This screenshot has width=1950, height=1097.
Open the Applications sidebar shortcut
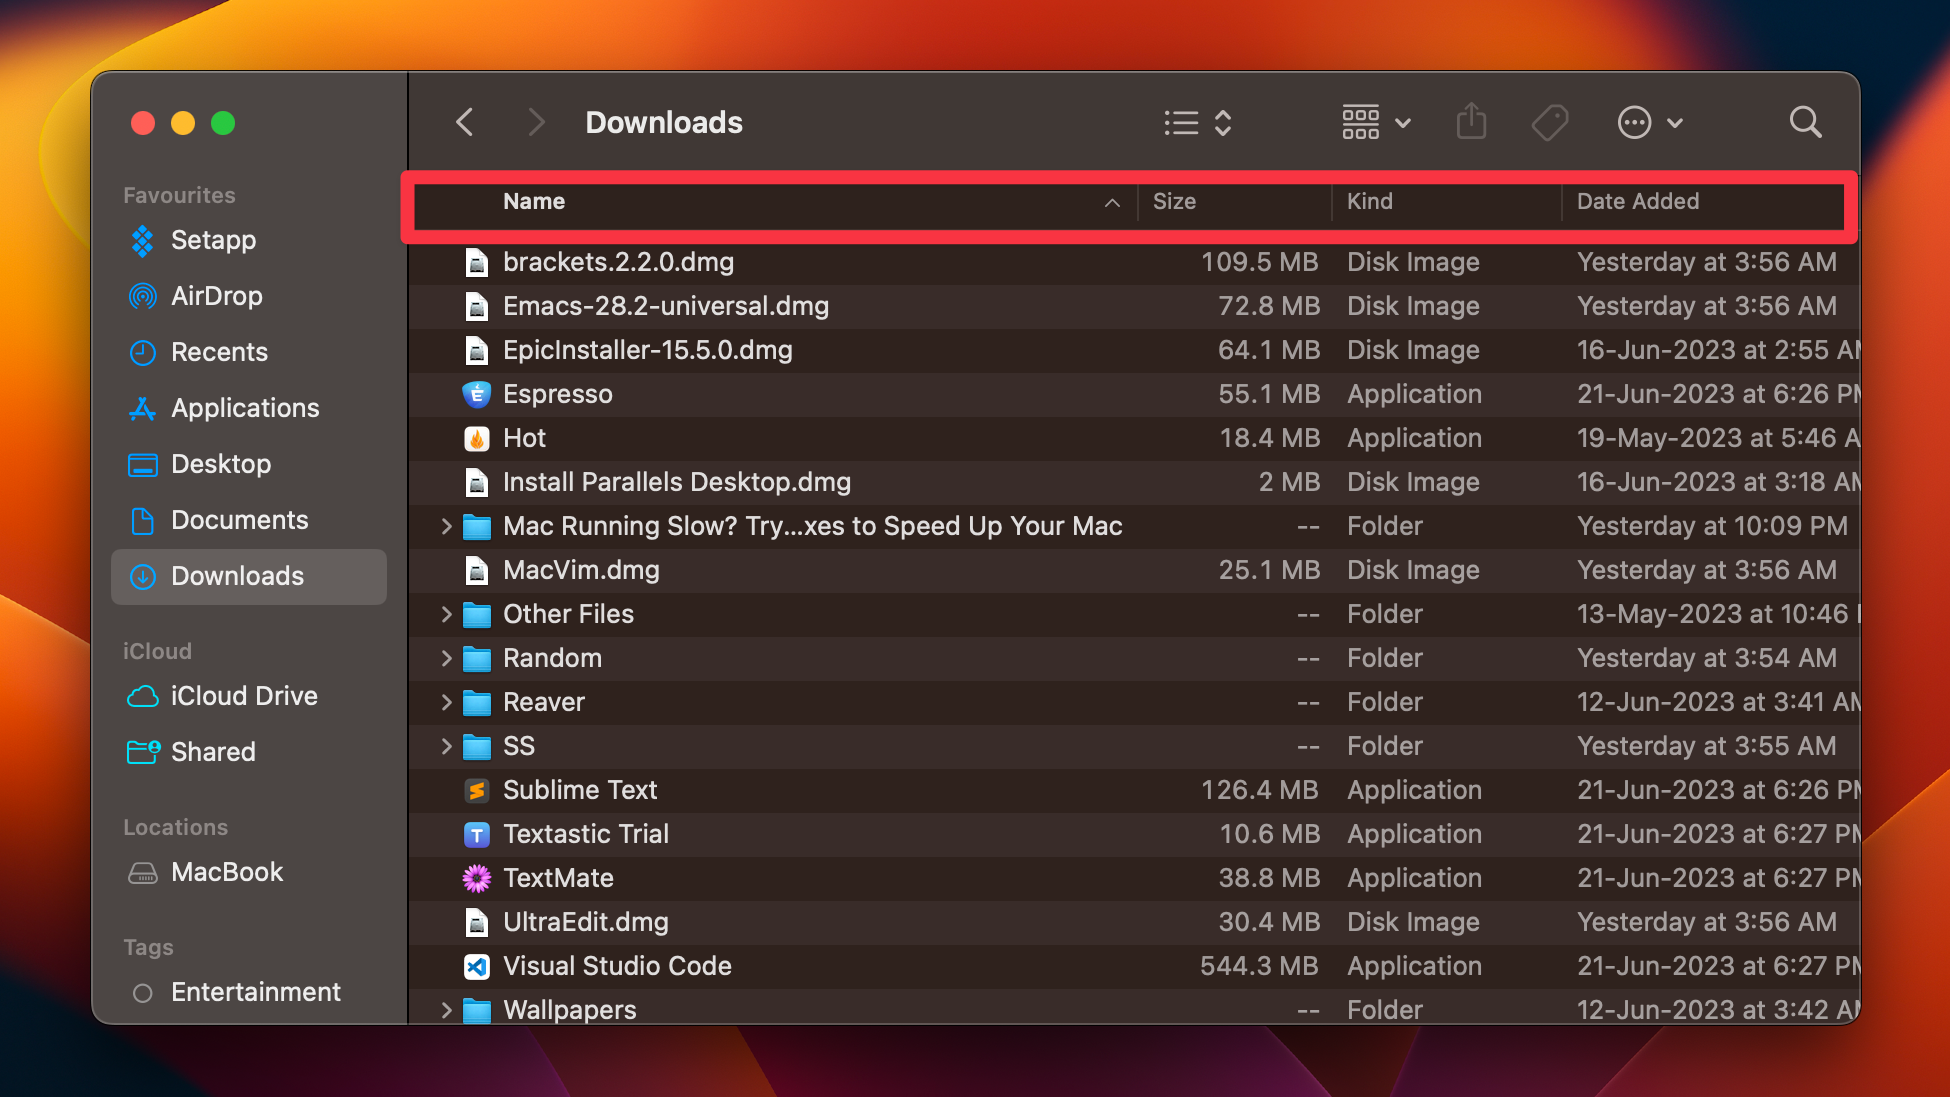pyautogui.click(x=243, y=408)
